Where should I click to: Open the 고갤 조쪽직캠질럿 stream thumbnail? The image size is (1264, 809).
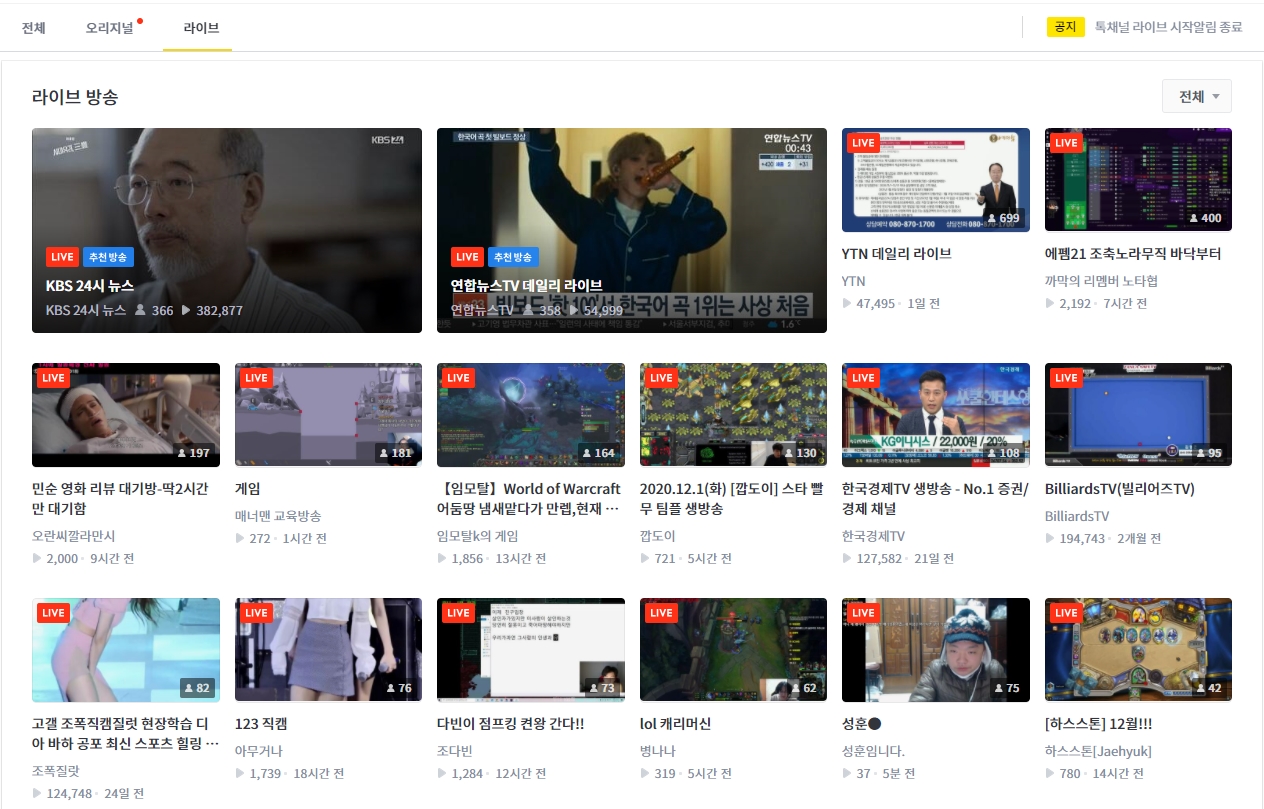click(126, 650)
